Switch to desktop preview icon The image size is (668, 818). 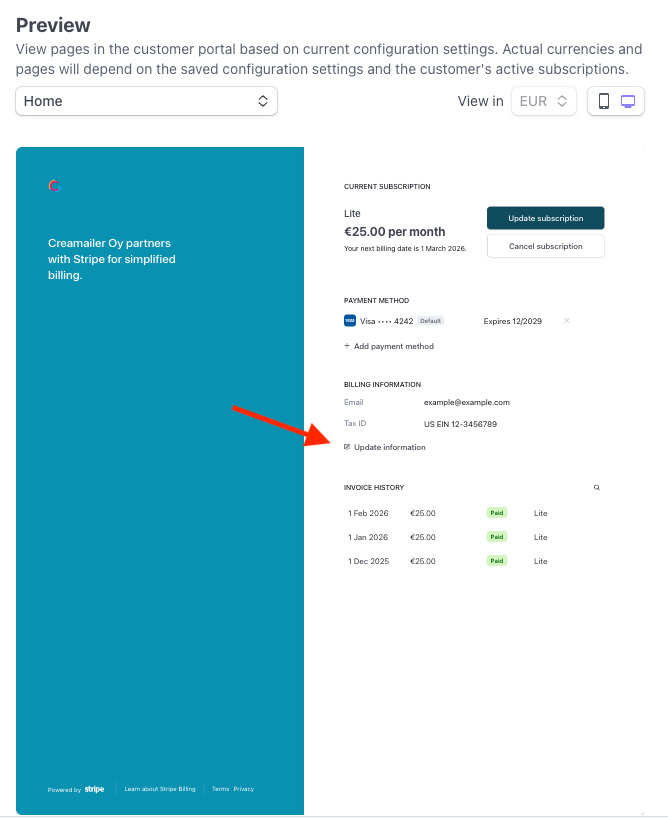628,101
